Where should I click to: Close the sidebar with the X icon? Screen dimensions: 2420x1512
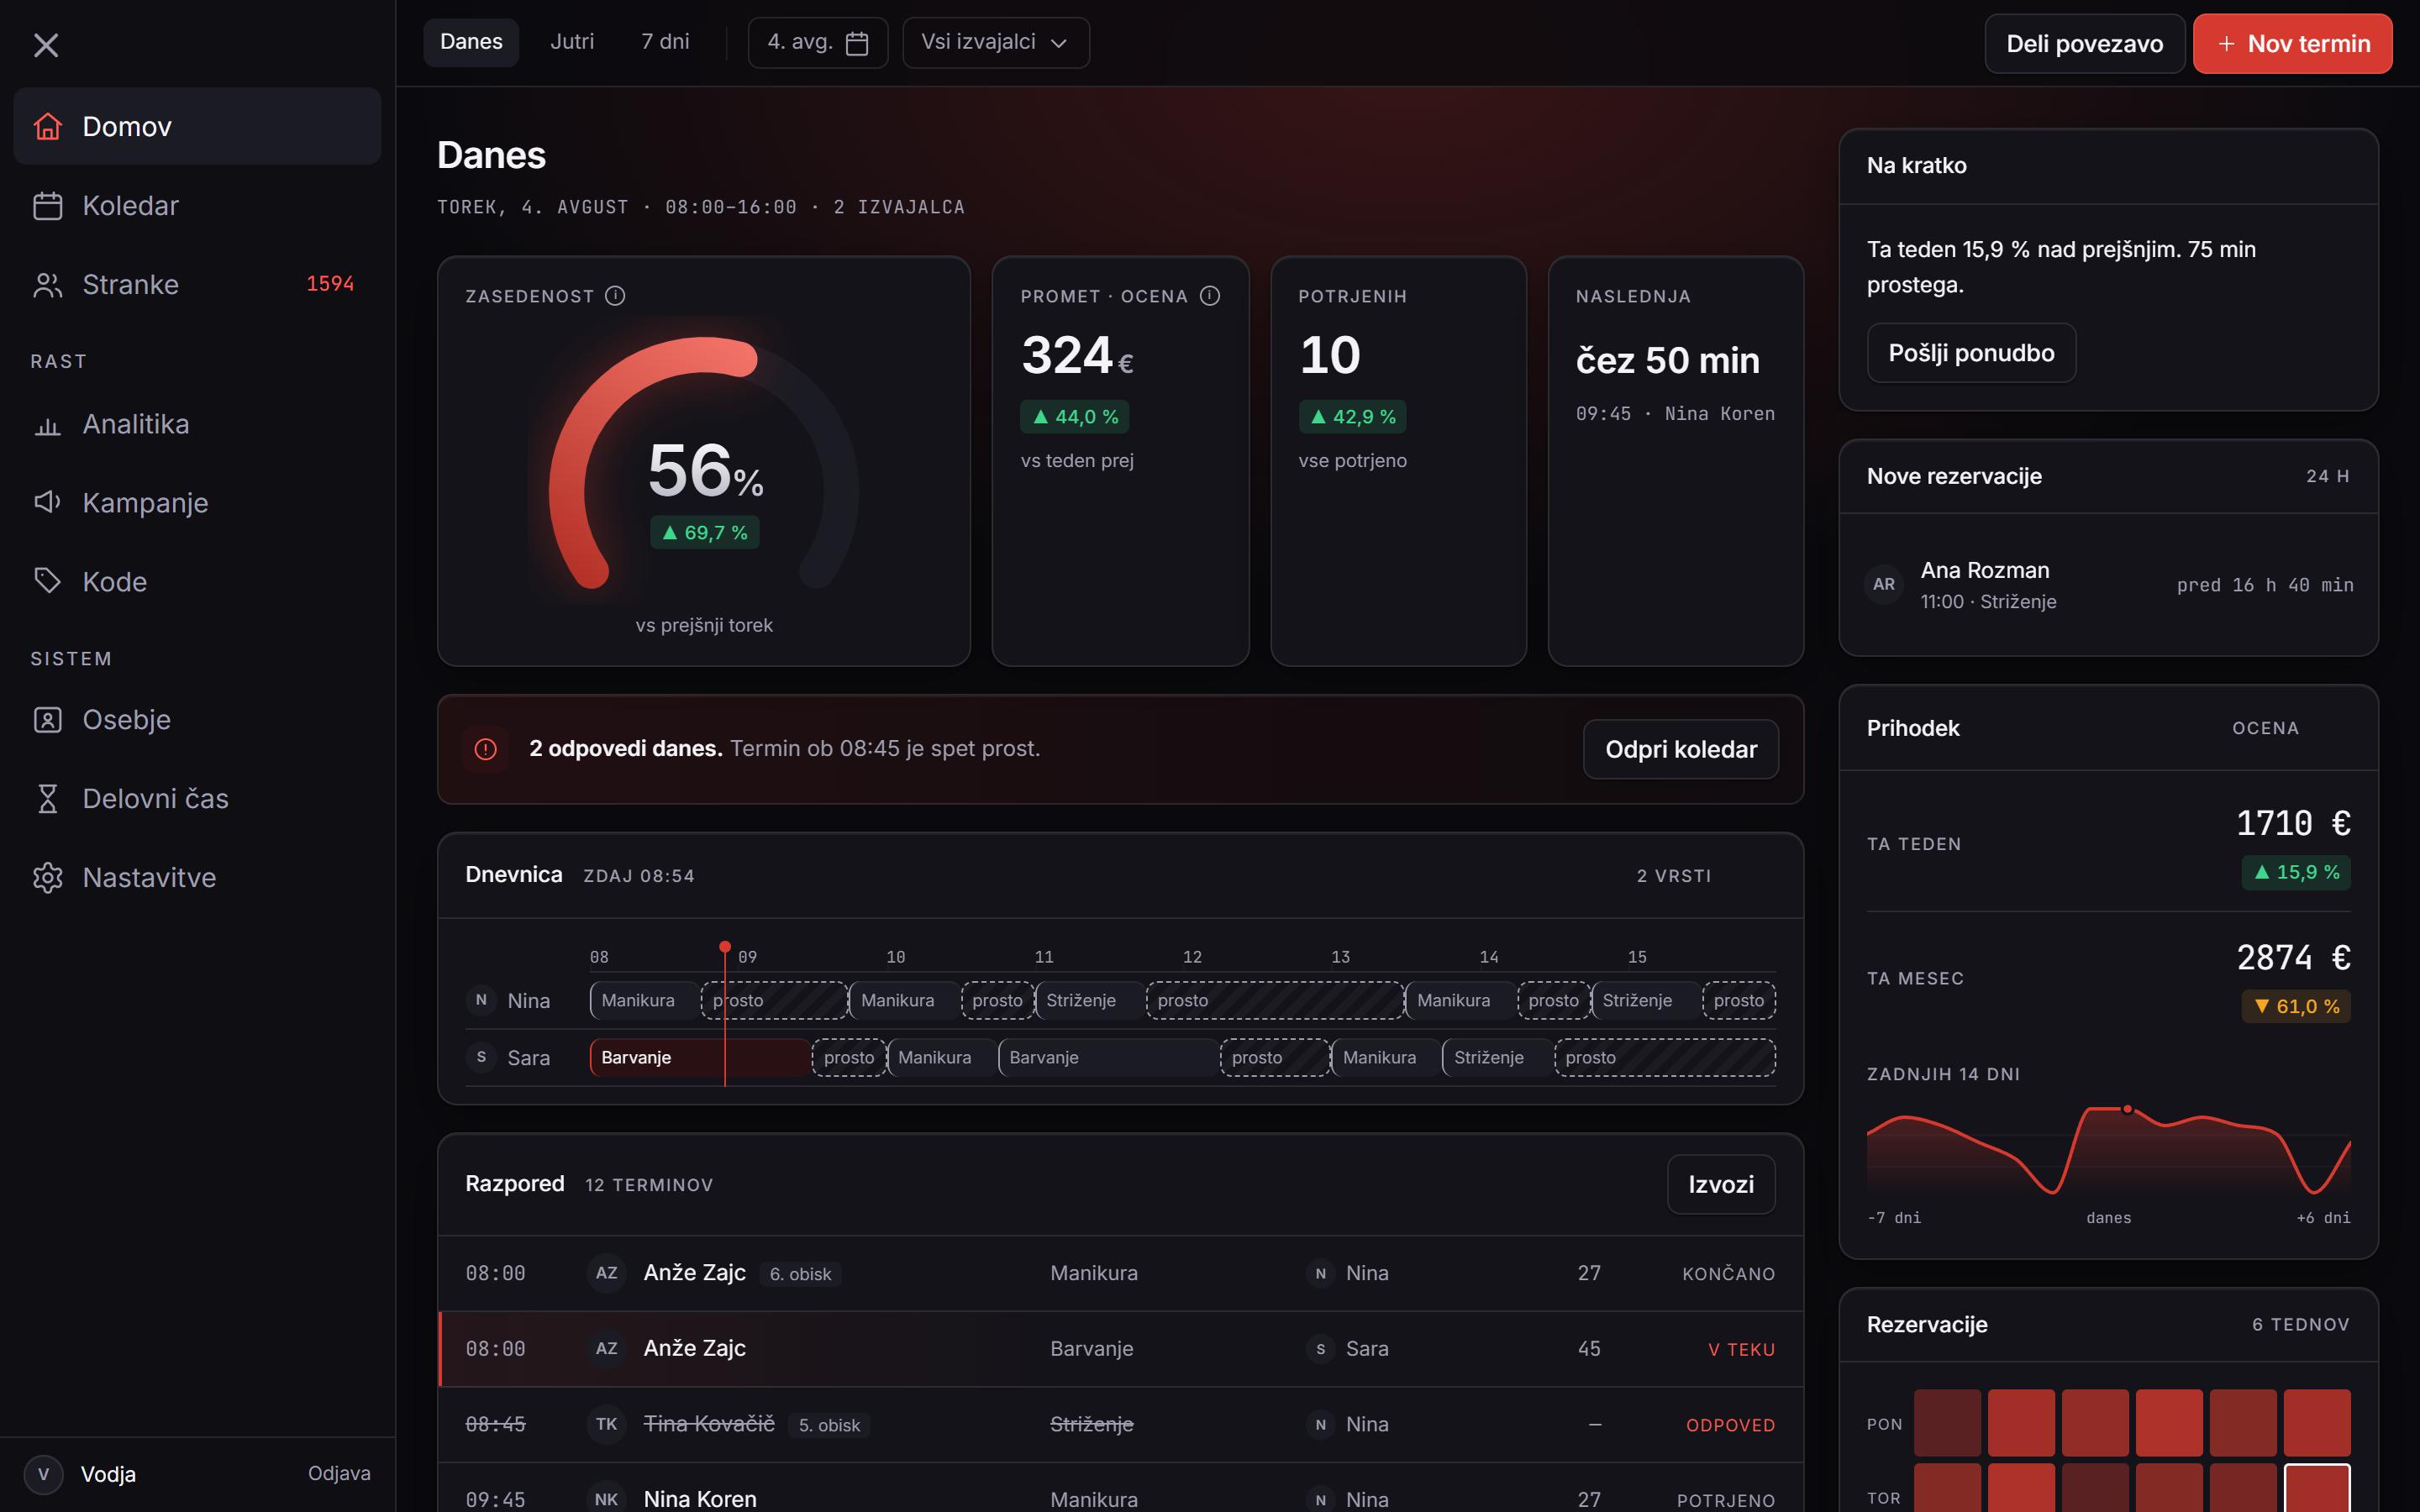[x=46, y=44]
